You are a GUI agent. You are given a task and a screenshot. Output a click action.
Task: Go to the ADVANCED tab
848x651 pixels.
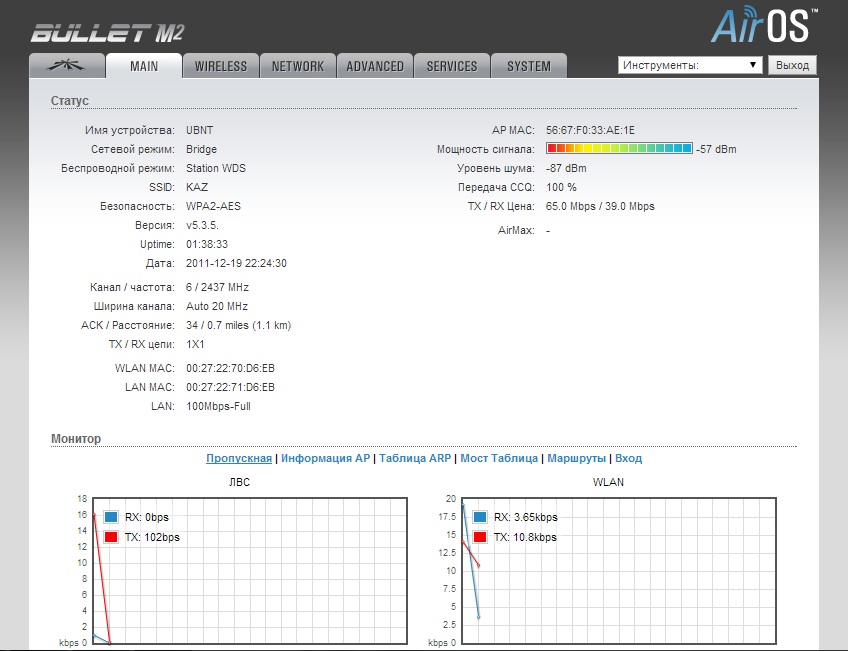(x=375, y=66)
